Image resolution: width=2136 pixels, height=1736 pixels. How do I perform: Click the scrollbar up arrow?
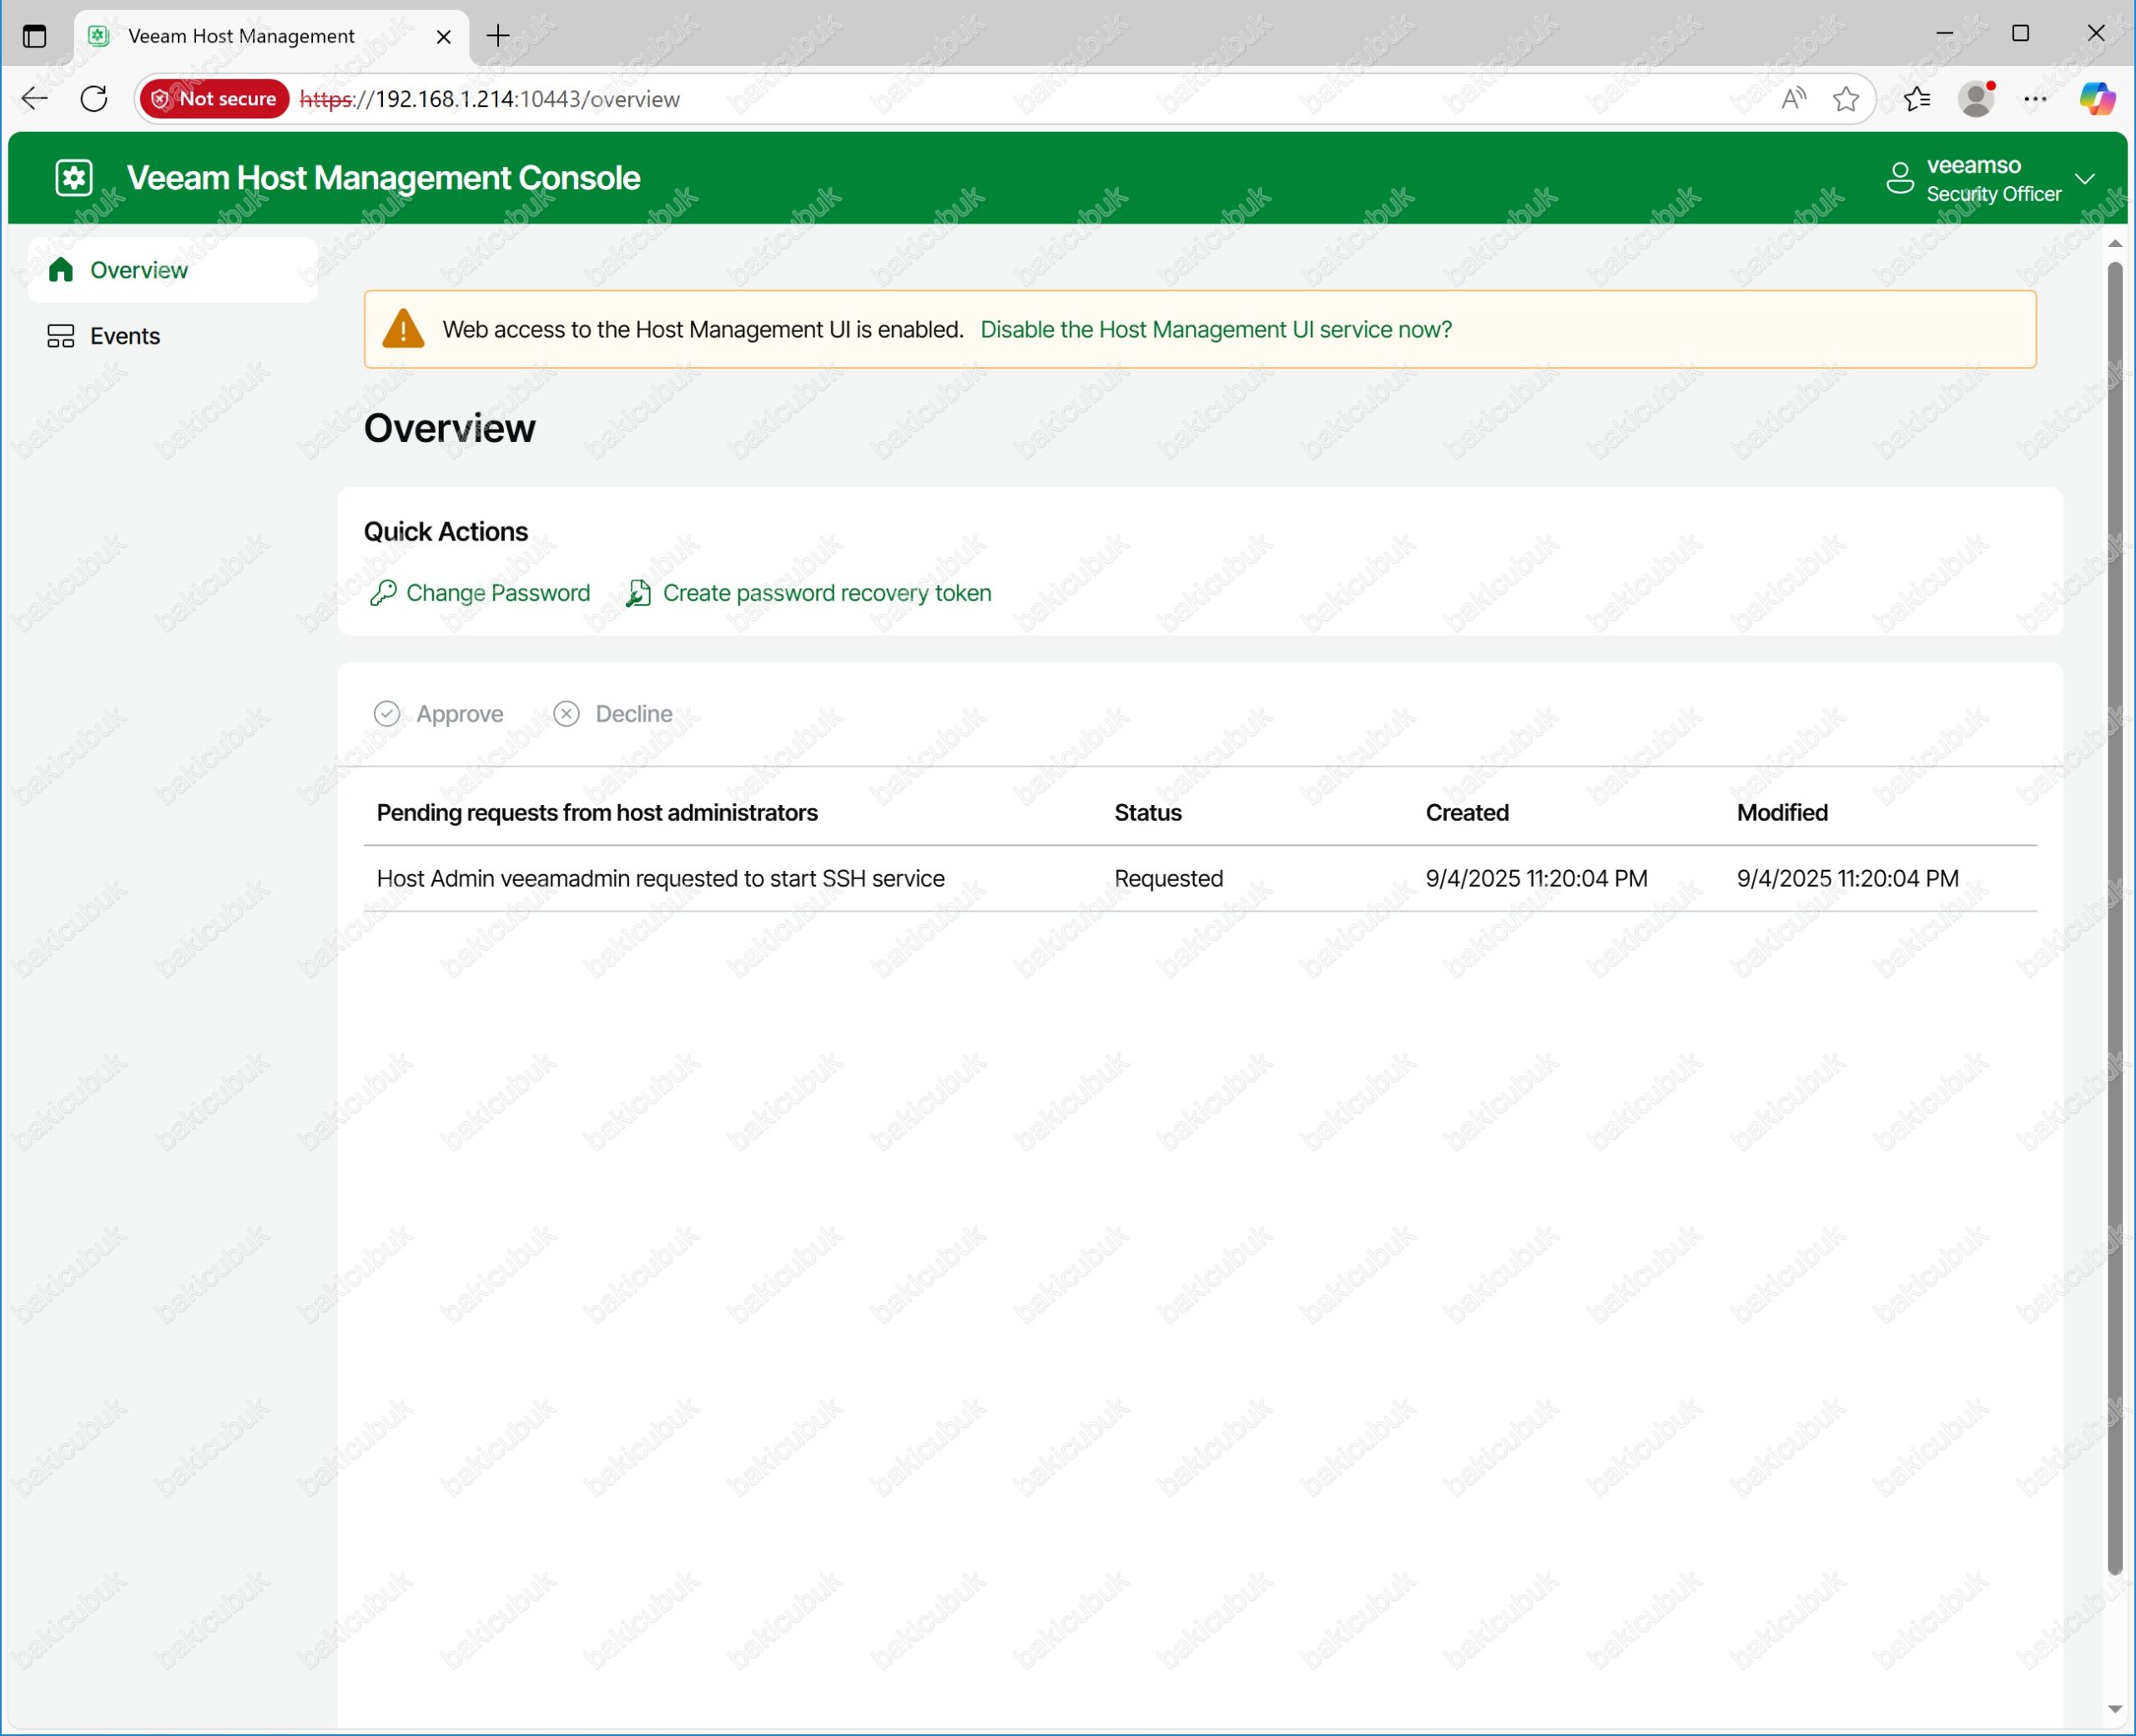click(2114, 243)
